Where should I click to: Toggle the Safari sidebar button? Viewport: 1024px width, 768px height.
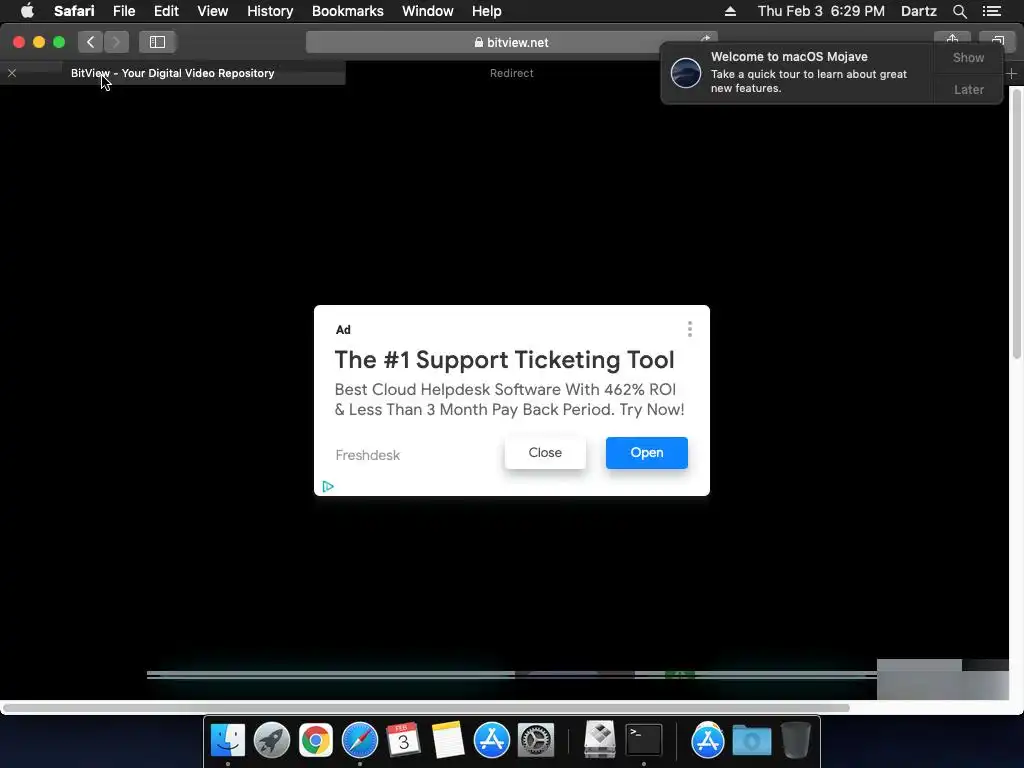point(157,42)
